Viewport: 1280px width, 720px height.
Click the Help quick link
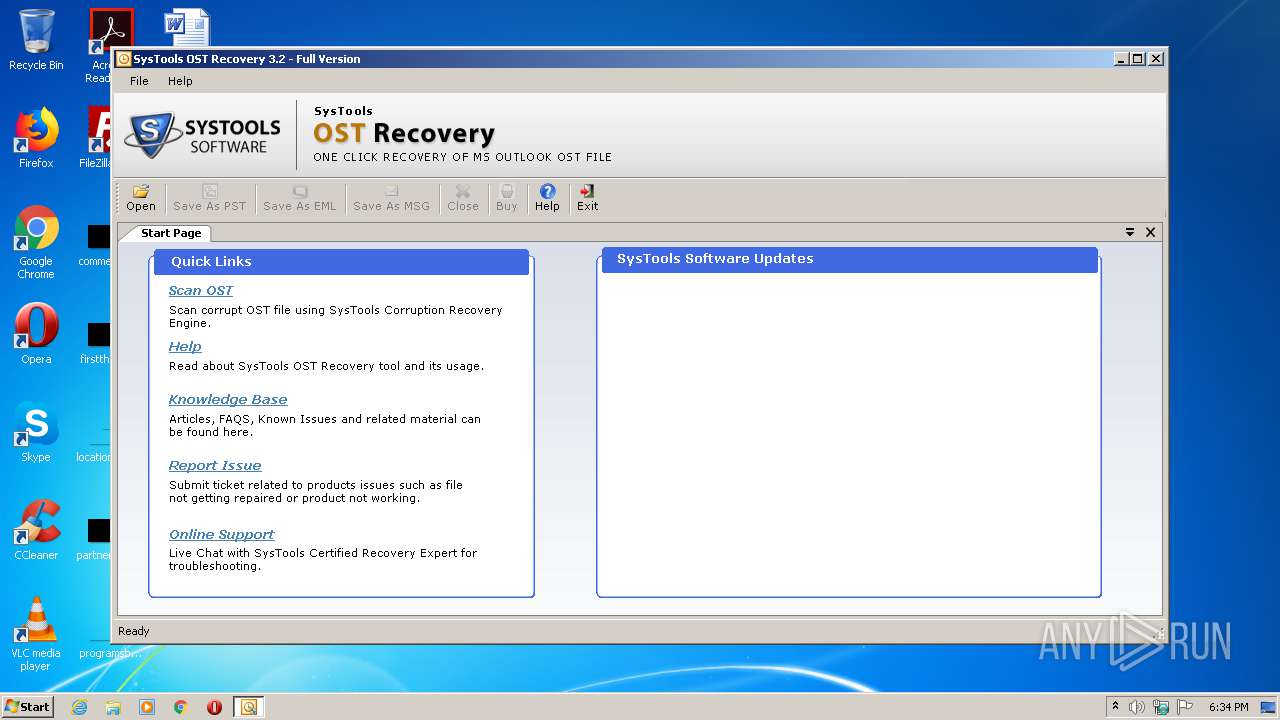(x=185, y=346)
